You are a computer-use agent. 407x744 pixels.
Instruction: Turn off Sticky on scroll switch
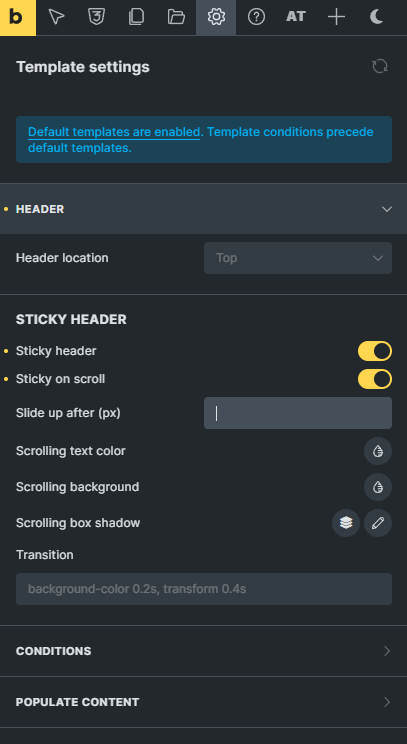[375, 379]
